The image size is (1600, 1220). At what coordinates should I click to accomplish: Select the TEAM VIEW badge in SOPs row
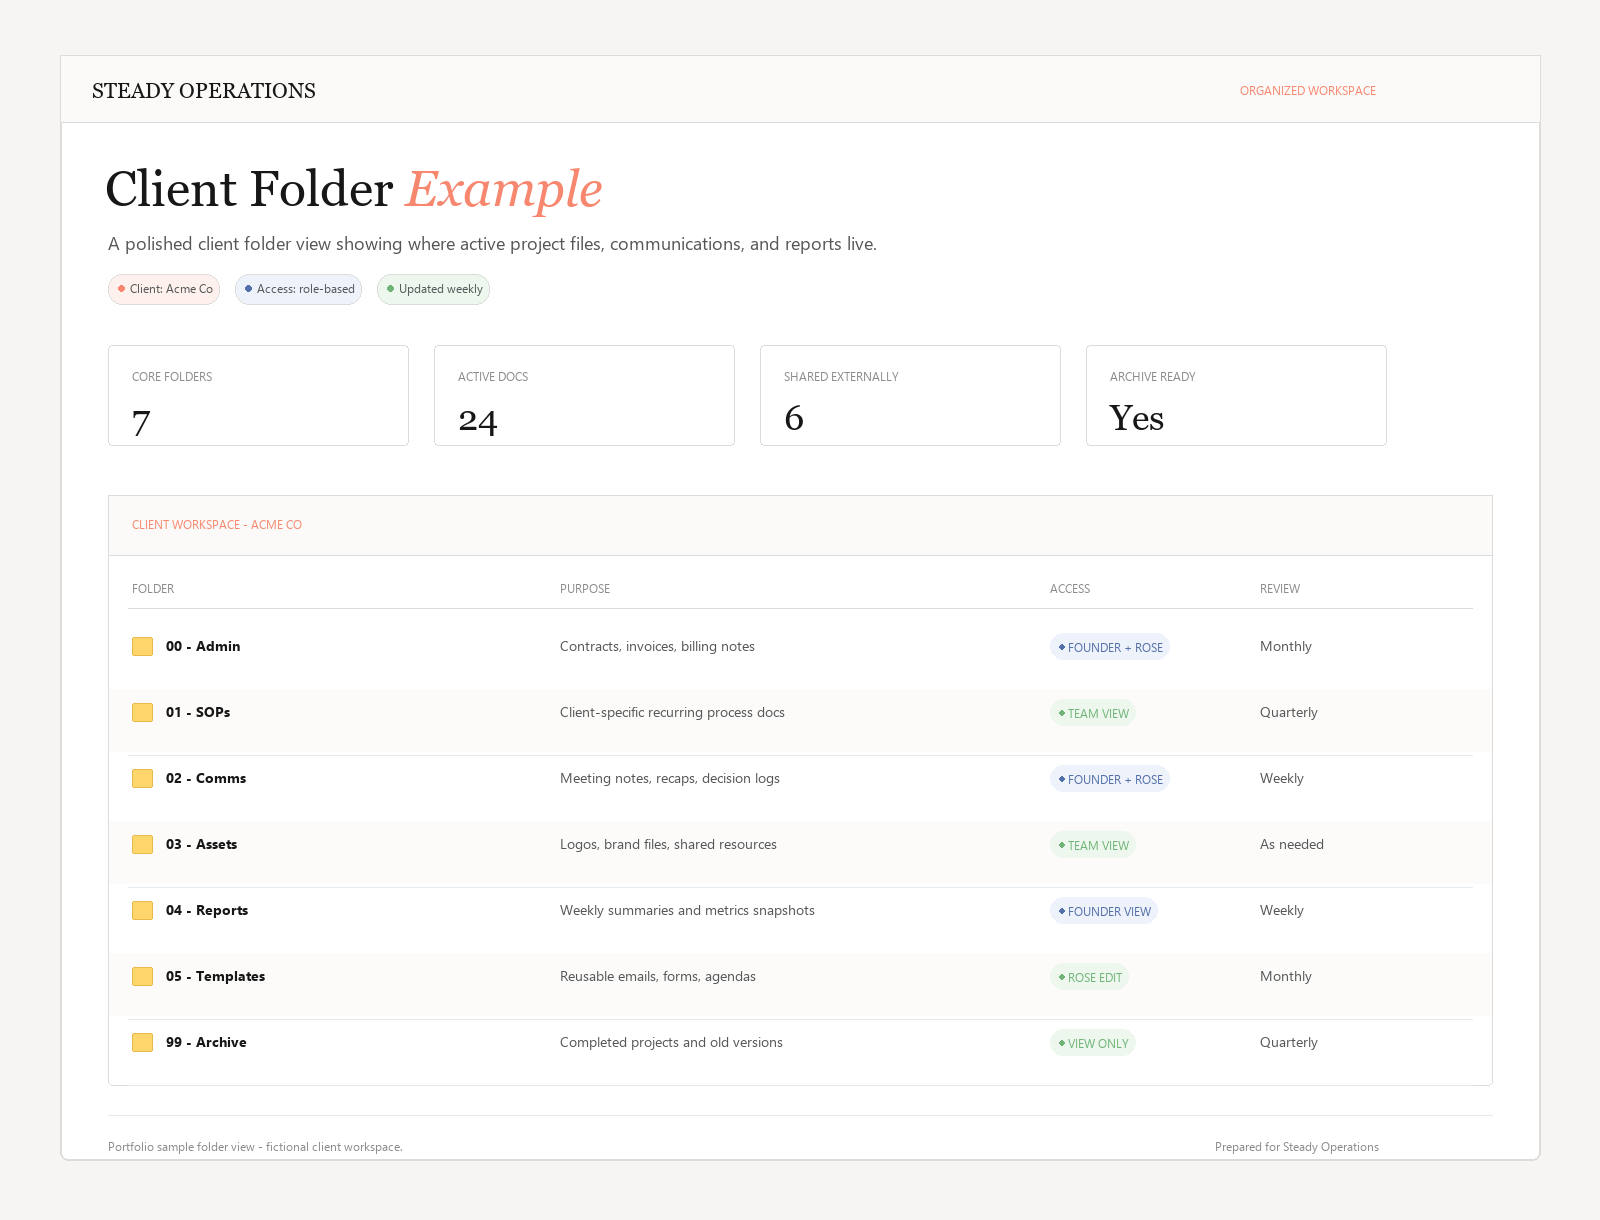point(1092,713)
